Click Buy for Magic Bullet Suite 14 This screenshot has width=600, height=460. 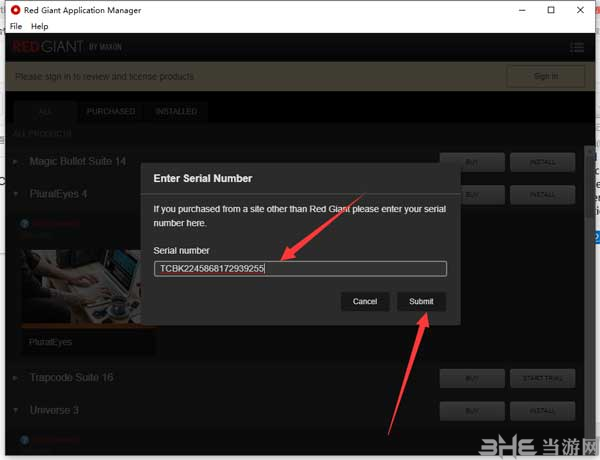tap(472, 162)
